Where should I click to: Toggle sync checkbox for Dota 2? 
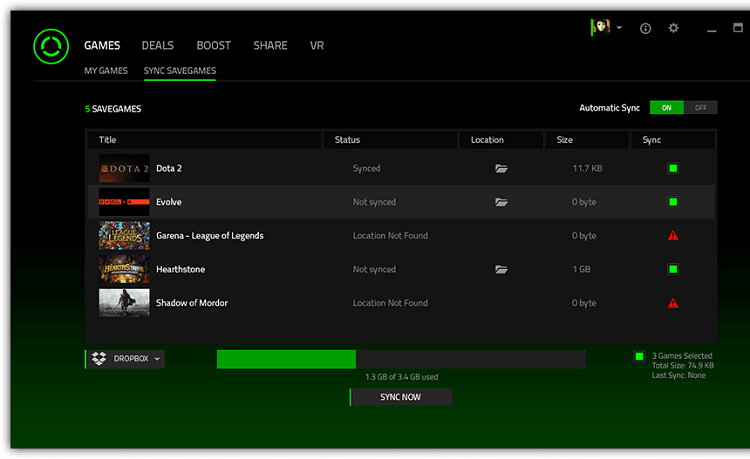tap(673, 168)
